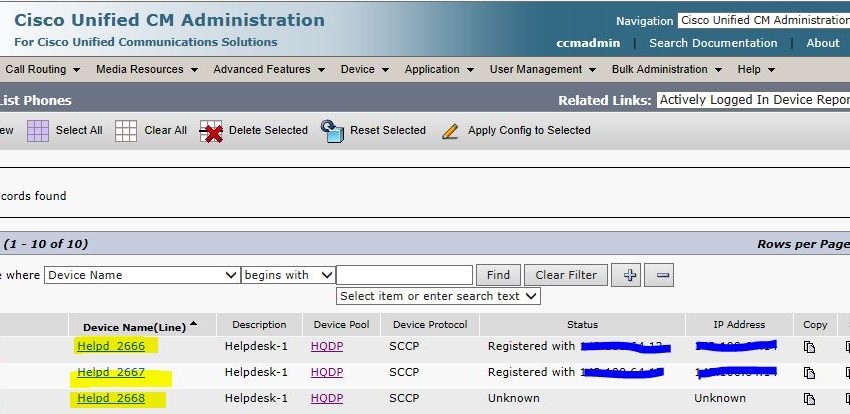Click the Apply Config to Selected pencil icon
Screen dimensions: 850x414
coord(451,131)
